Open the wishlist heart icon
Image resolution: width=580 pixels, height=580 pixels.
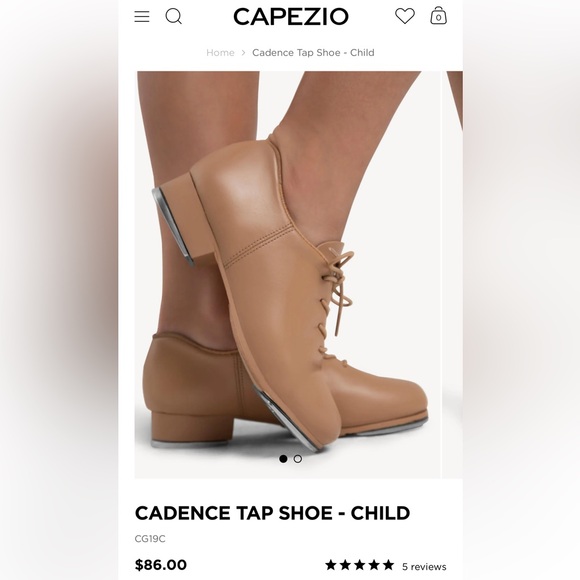coord(405,16)
